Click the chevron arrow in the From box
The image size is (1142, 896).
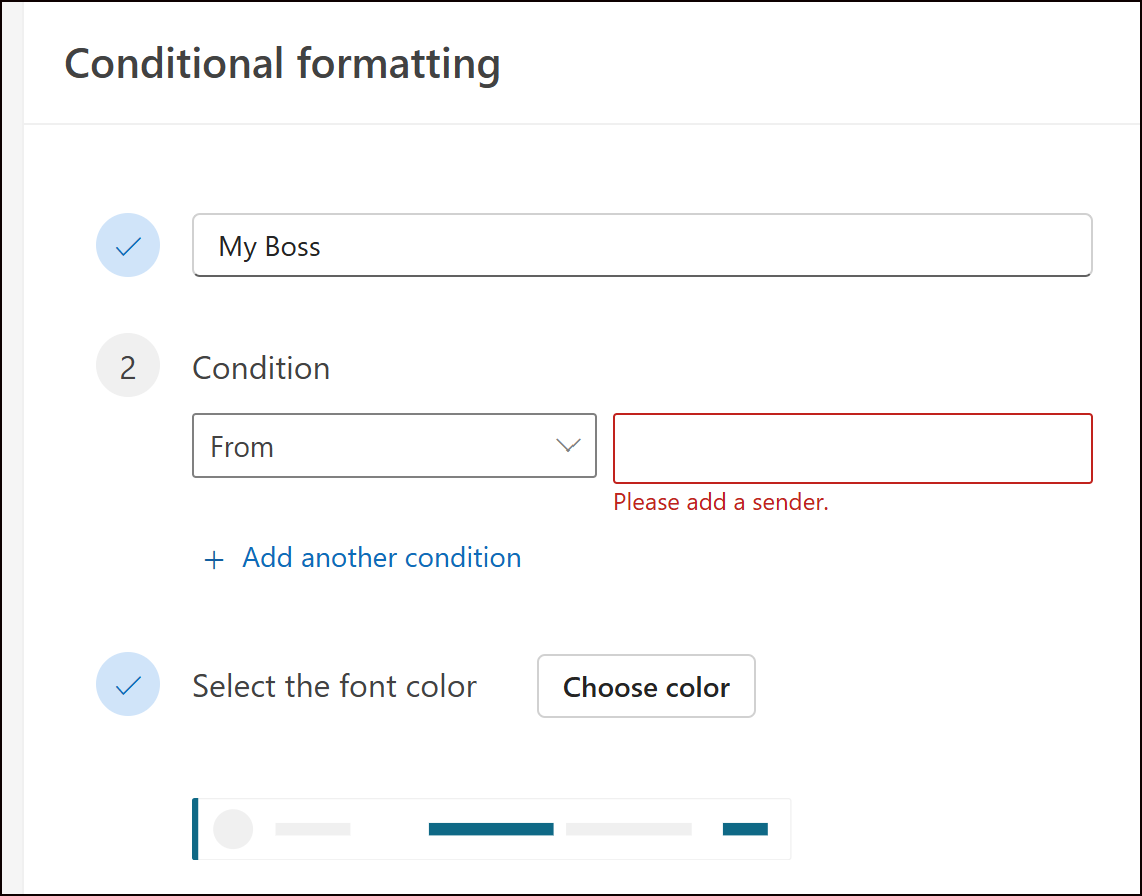(x=568, y=446)
